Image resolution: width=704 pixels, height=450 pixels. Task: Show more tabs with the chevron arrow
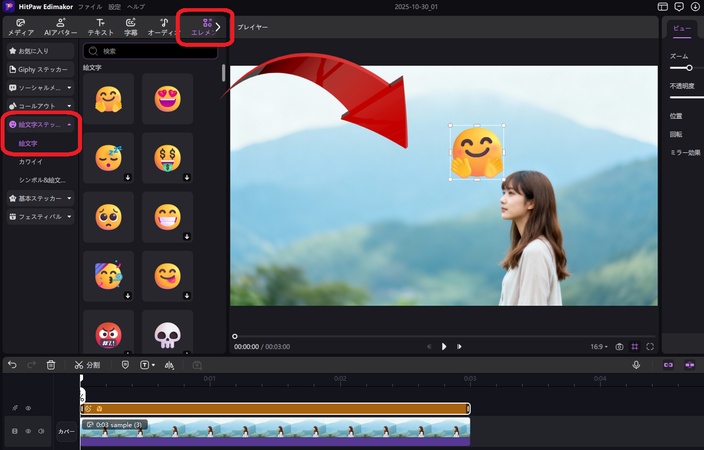tap(218, 27)
